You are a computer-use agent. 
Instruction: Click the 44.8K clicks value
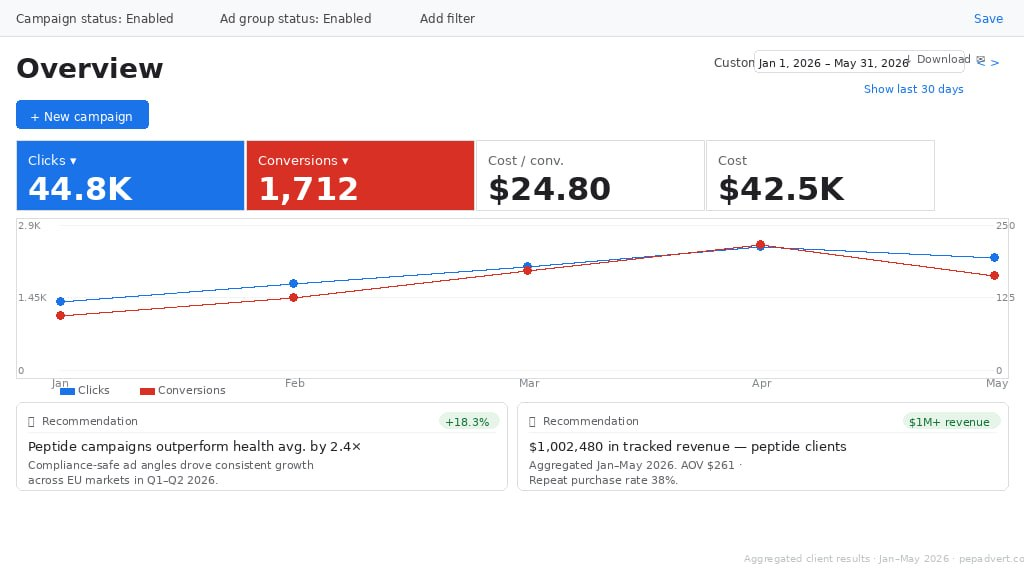point(80,189)
